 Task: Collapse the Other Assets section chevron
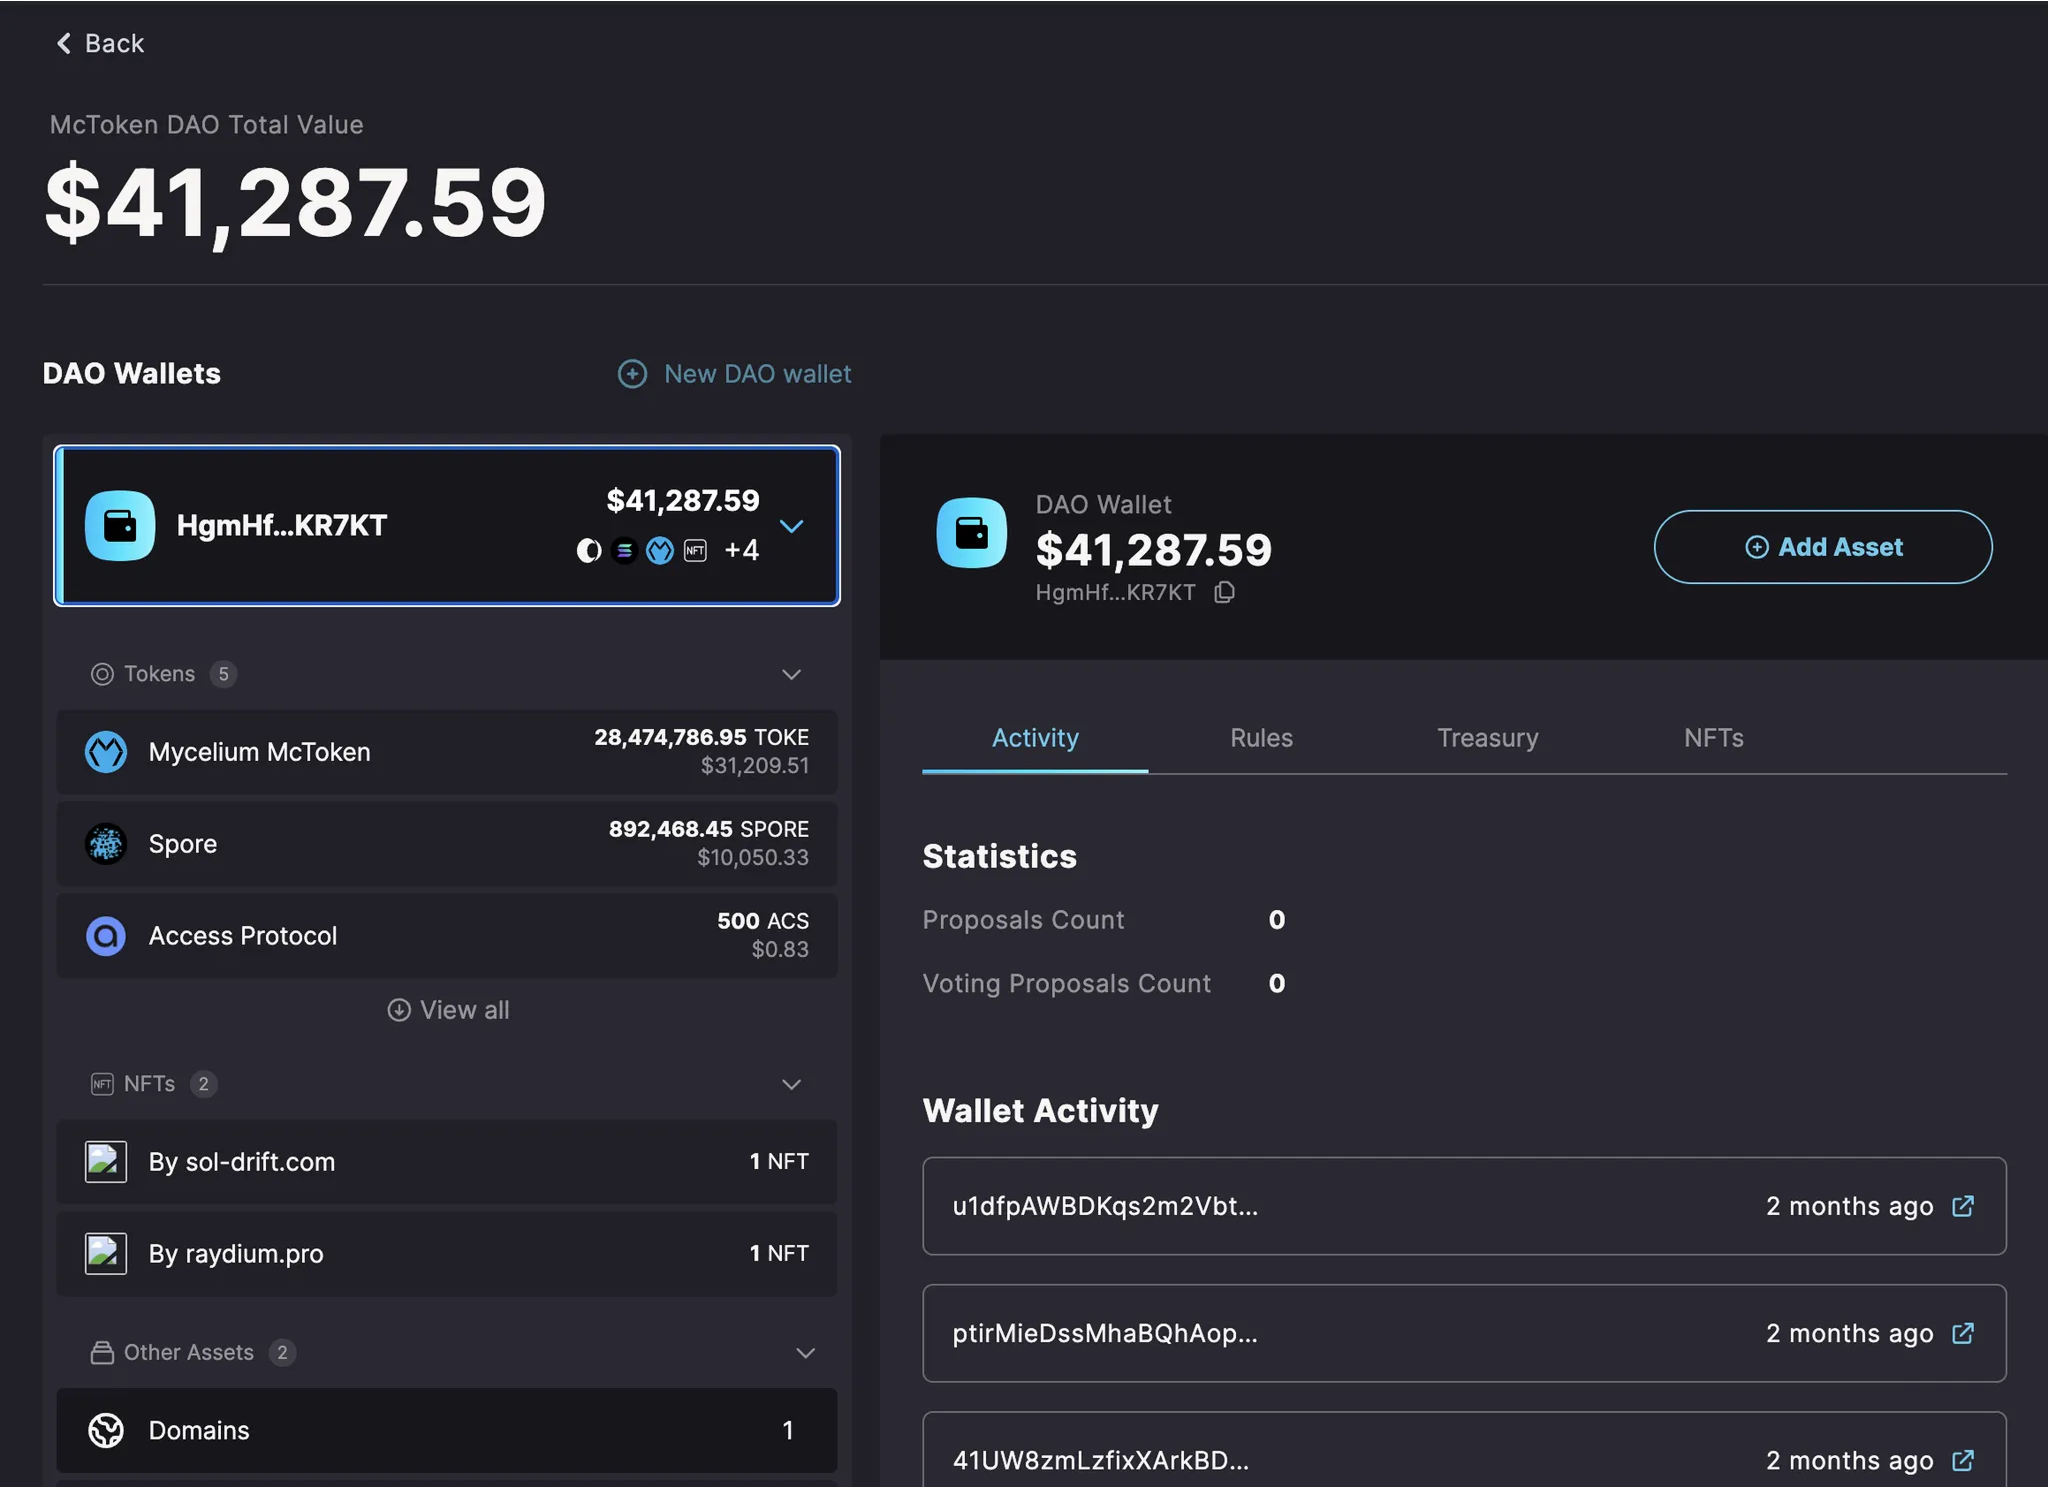805,1353
